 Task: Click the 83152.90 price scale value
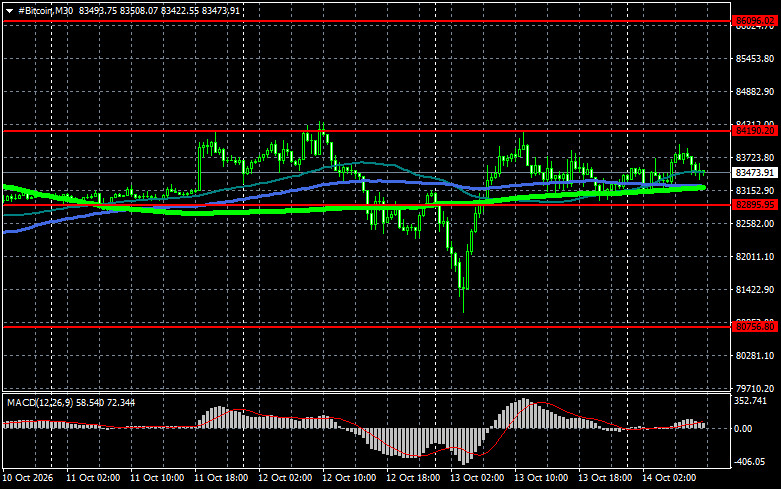coord(755,190)
